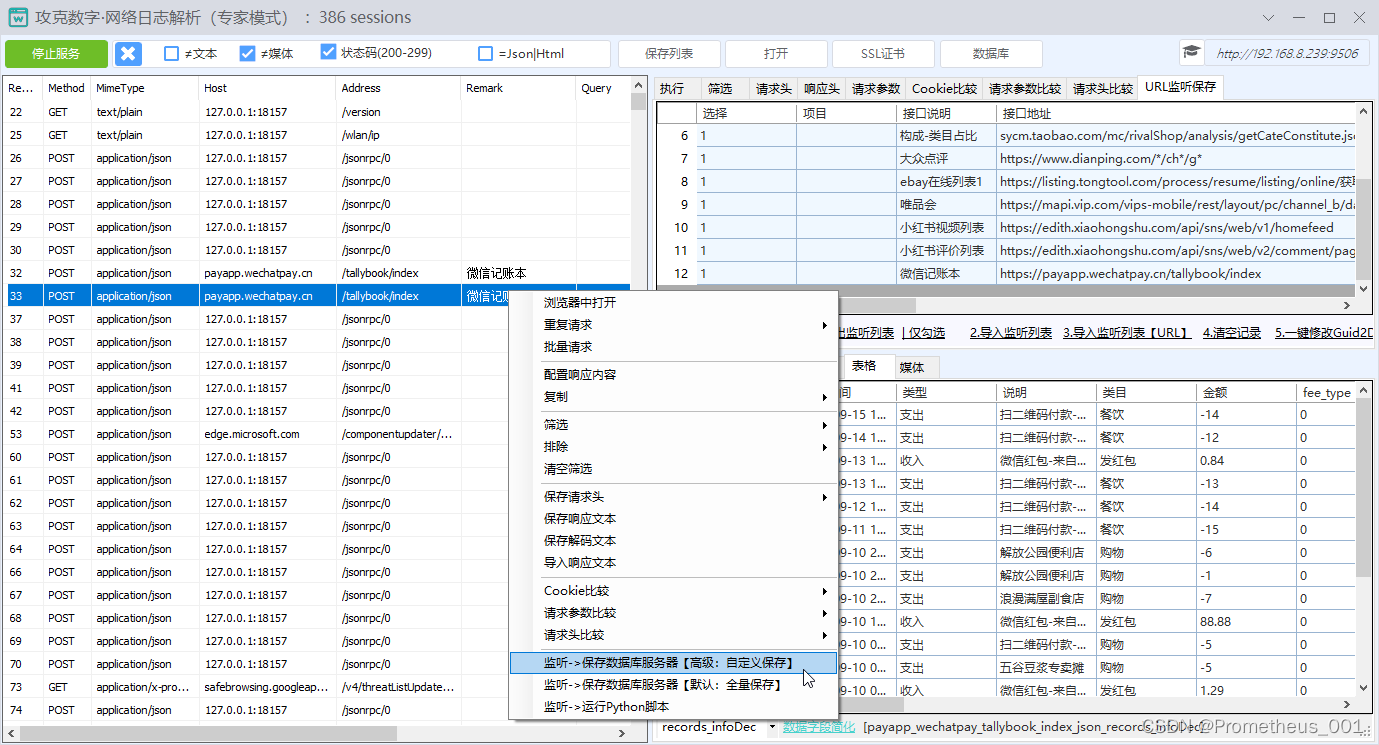
Task: Click the app logo in title bar
Action: (x=18, y=17)
